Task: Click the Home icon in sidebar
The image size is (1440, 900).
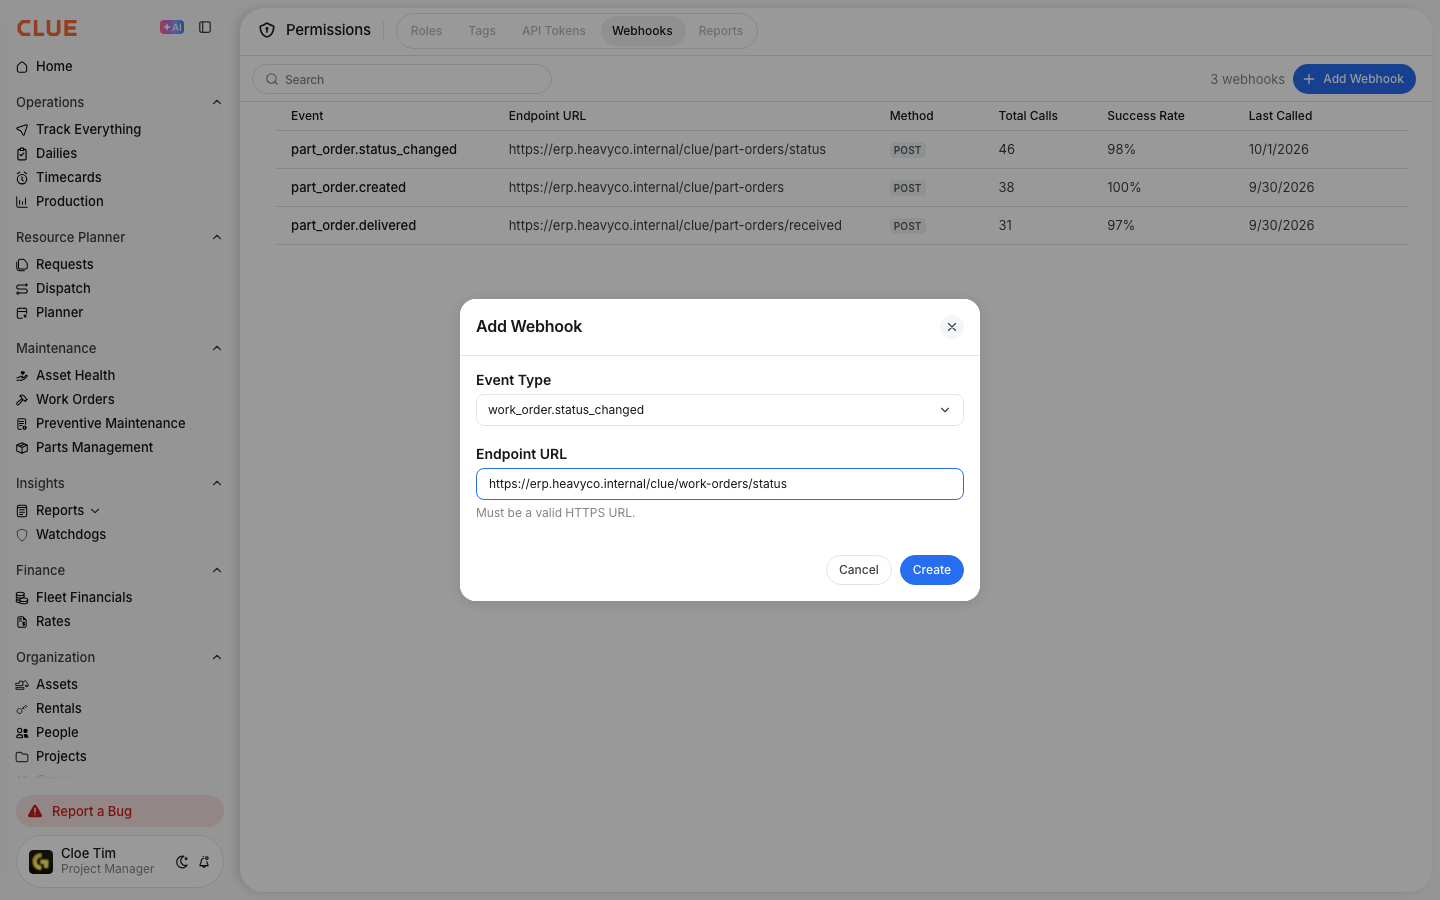Action: 22,67
